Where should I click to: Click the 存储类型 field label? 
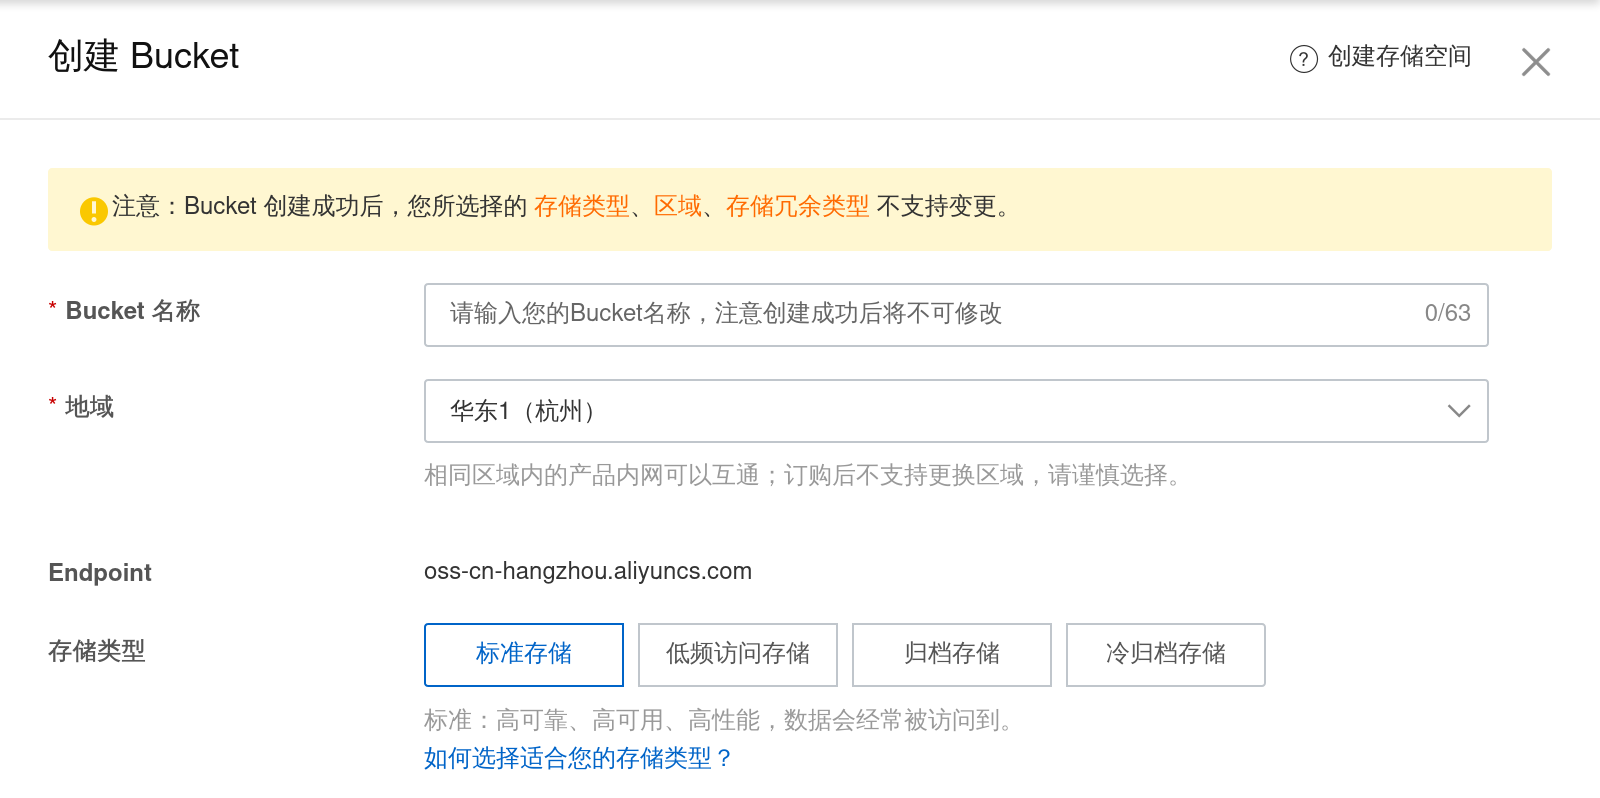pos(97,652)
